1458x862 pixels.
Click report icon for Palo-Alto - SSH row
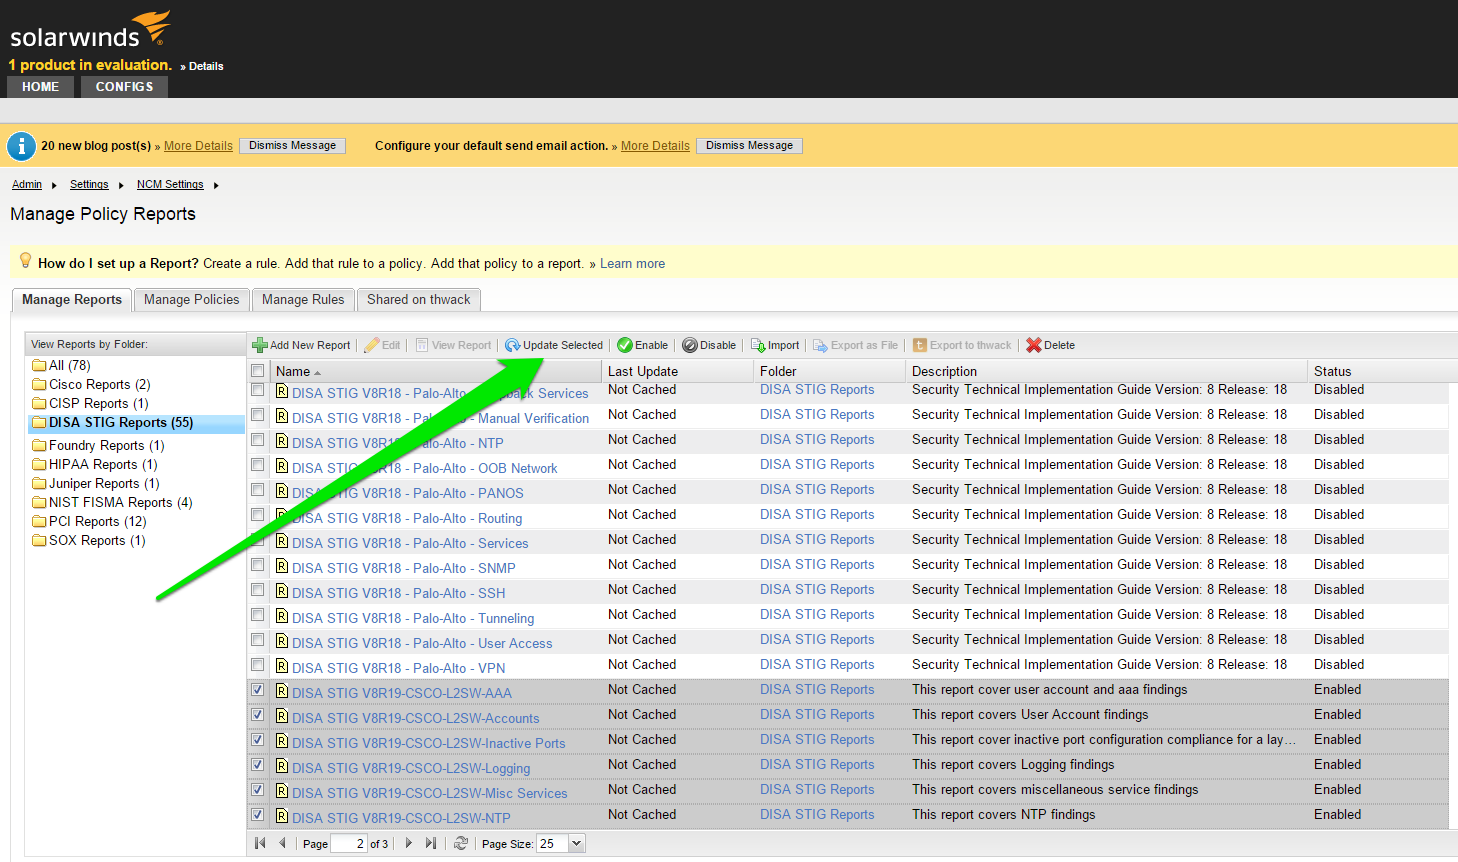click(282, 591)
